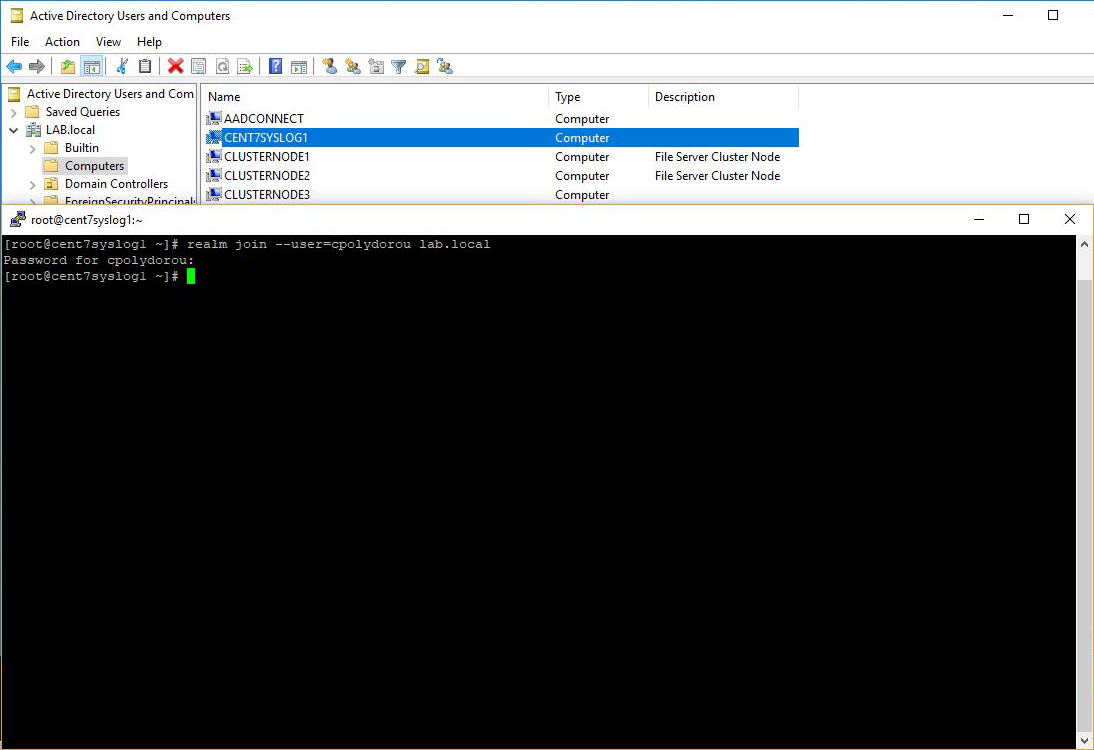
Task: Create a new user with the new user icon
Action: [330, 66]
